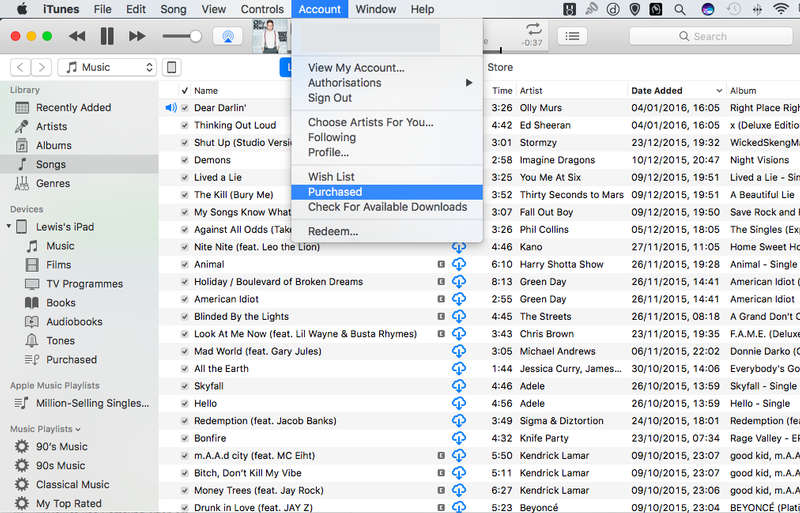
Task: Open the Wi-Fi status icon
Action: pos(781,9)
